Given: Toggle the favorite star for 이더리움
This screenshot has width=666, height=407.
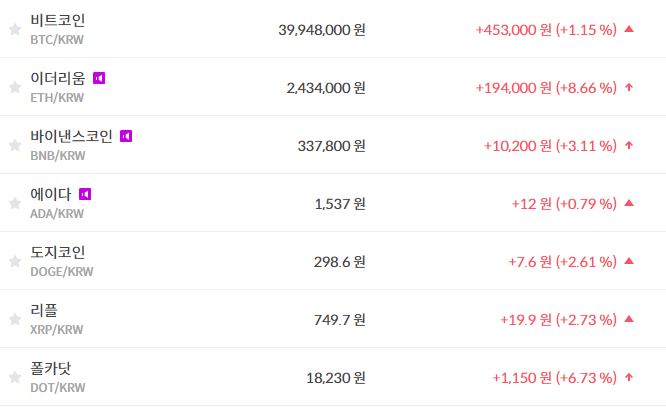Looking at the screenshot, I should point(14,88).
